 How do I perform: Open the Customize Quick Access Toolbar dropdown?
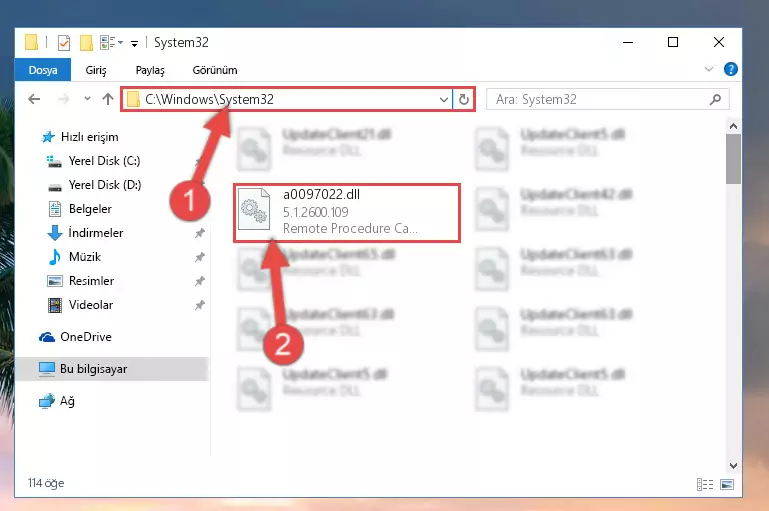[134, 44]
